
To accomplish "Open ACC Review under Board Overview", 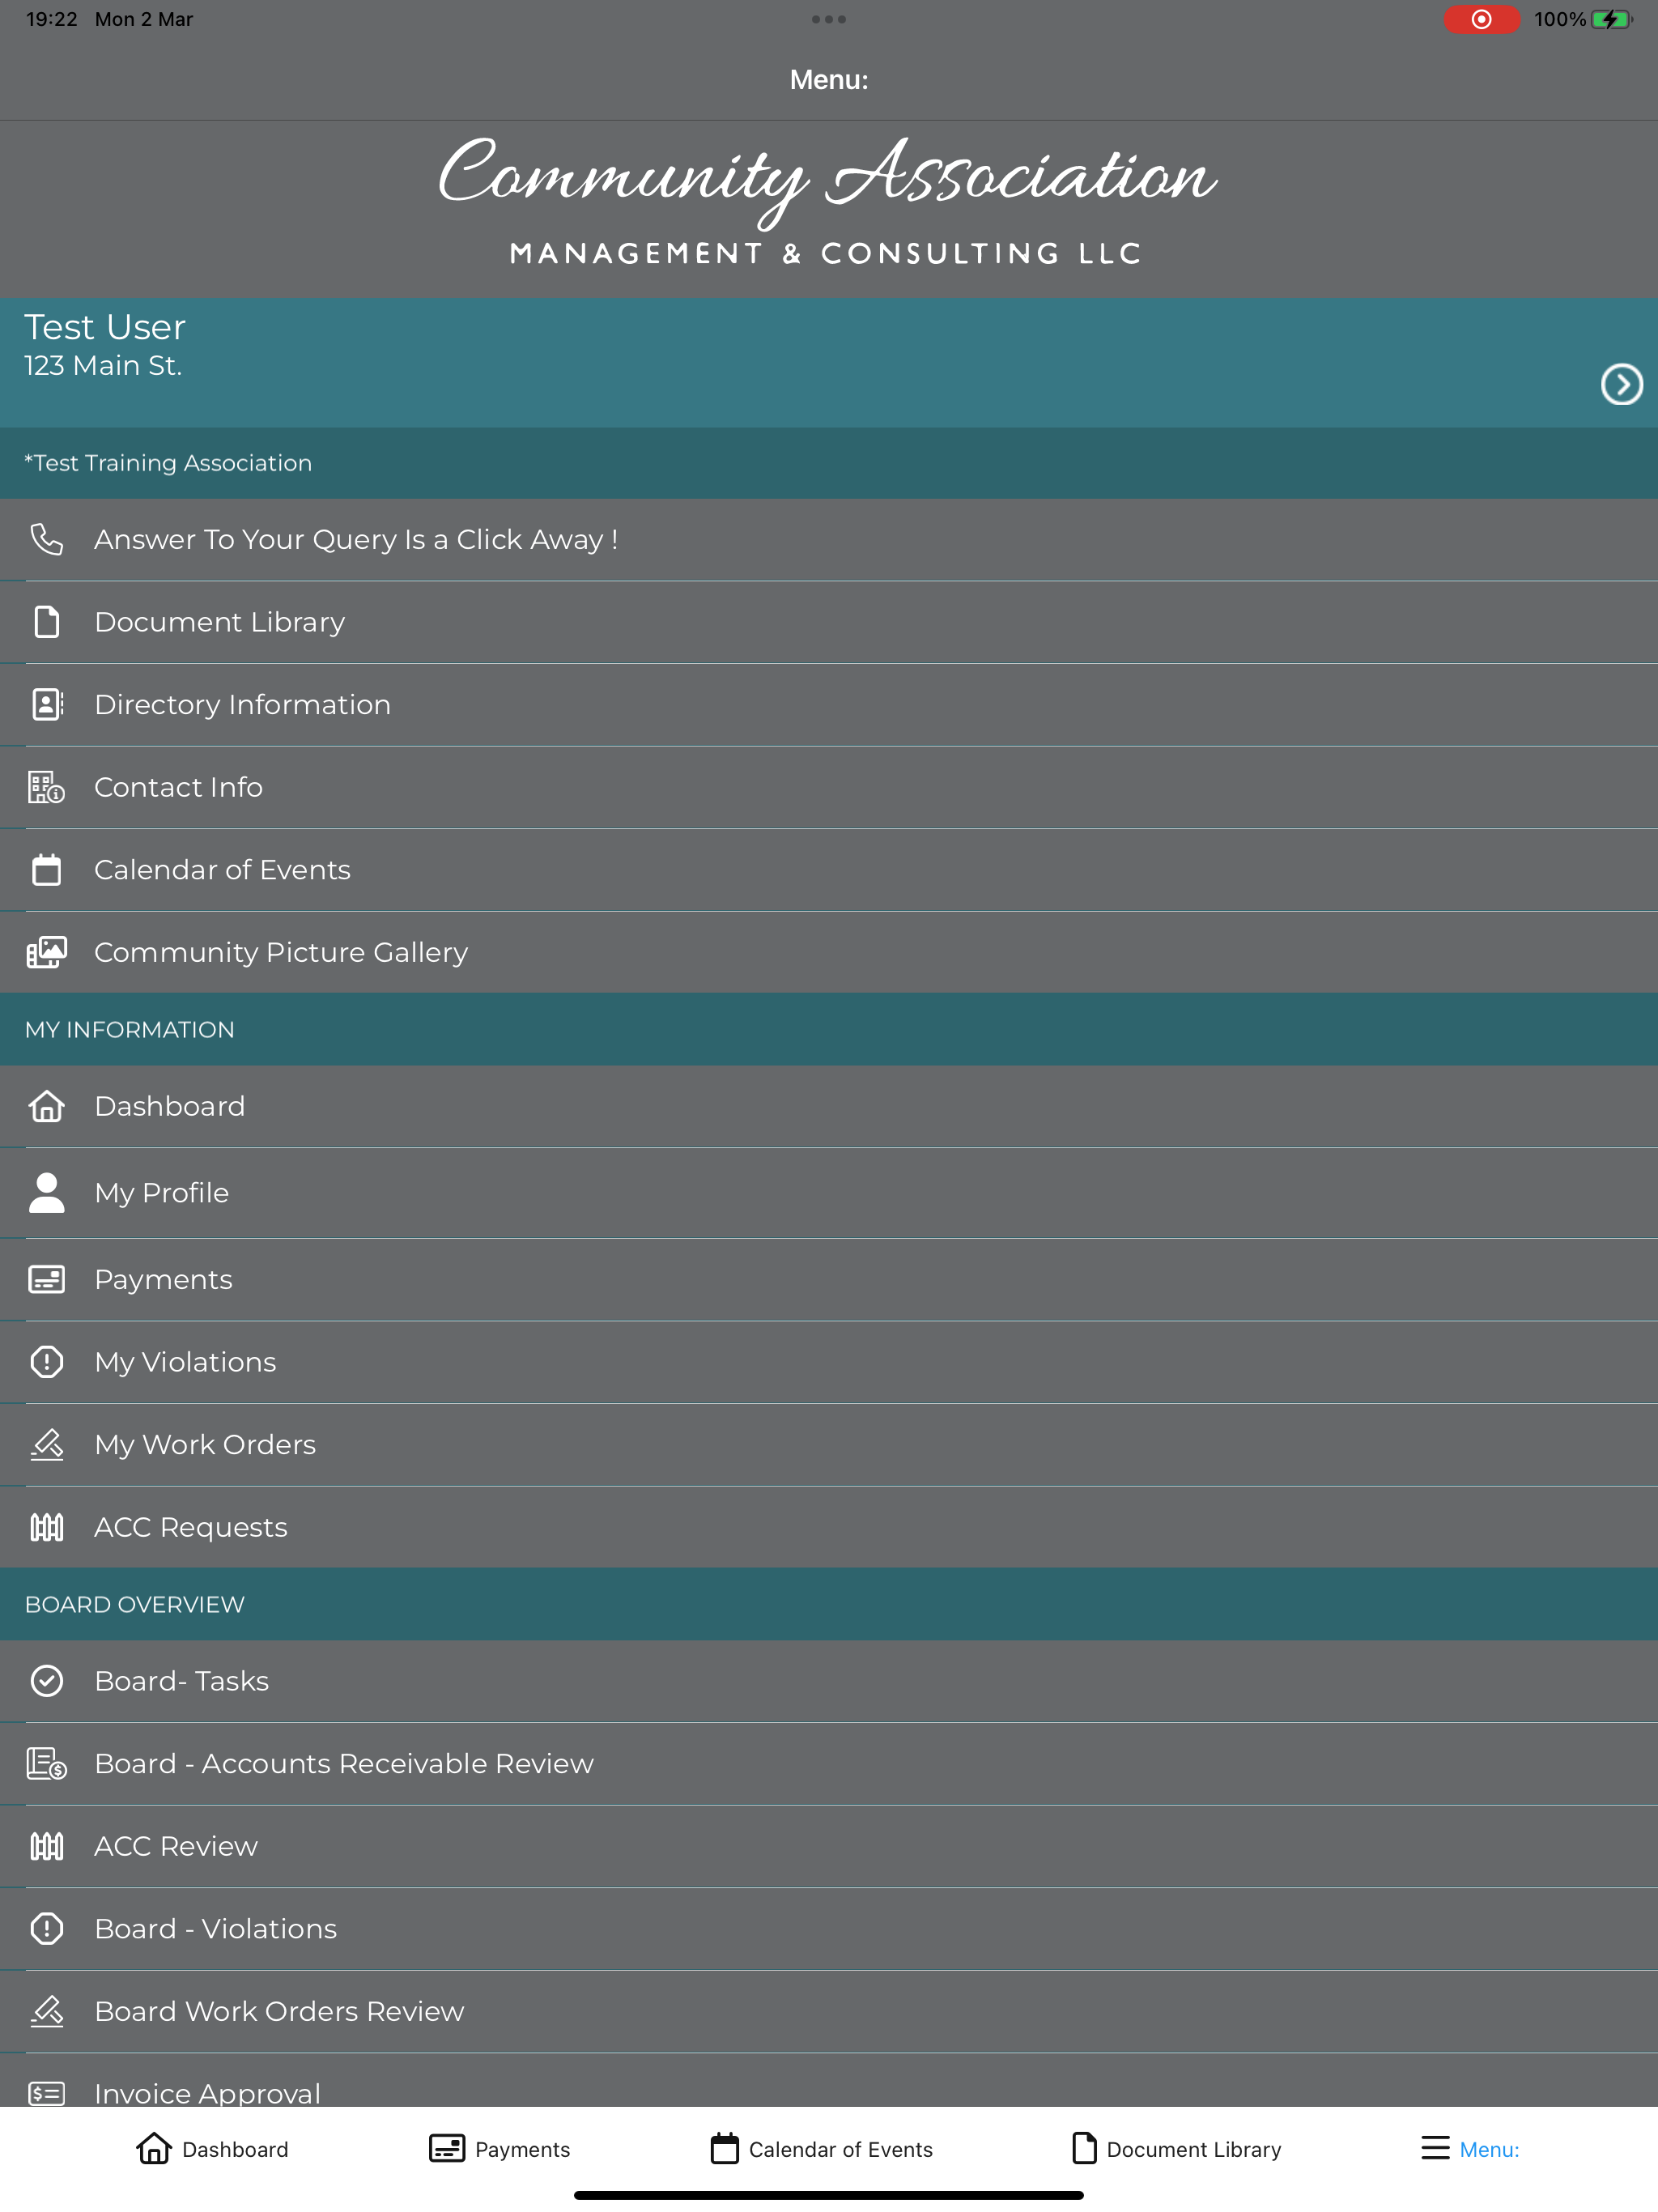I will point(829,1846).
